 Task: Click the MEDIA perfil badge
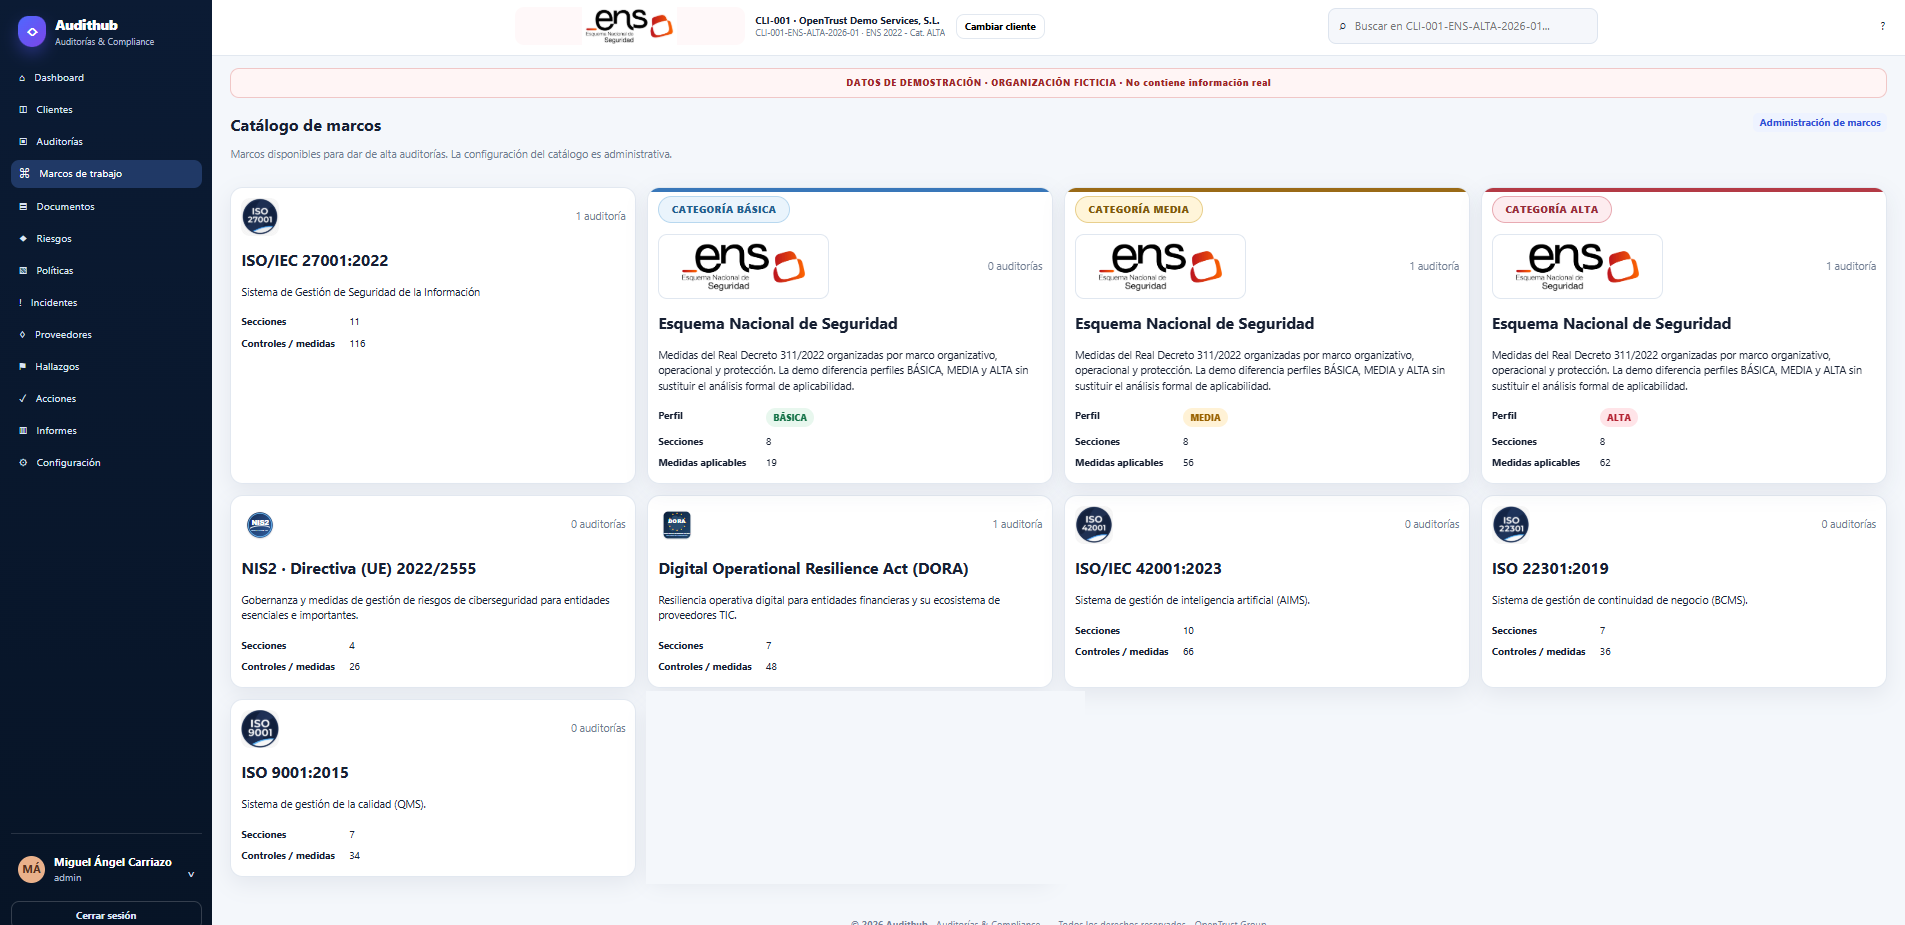coord(1205,418)
